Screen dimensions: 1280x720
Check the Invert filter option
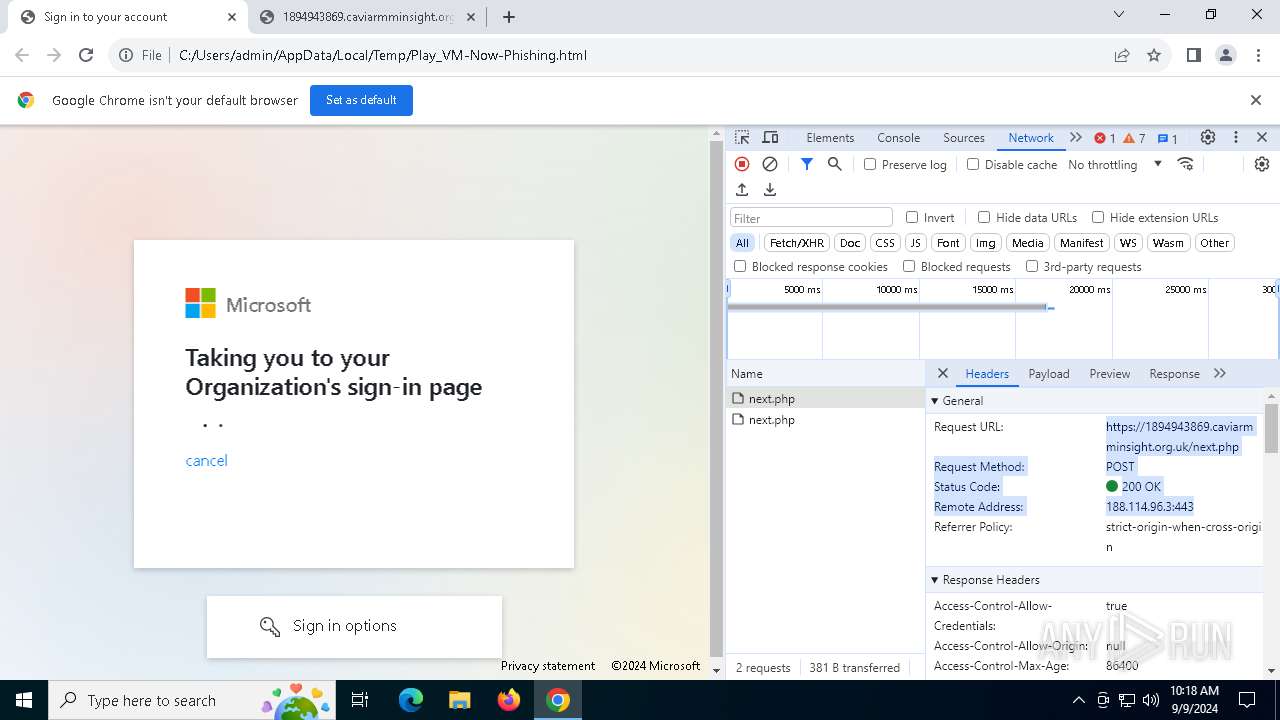point(912,217)
